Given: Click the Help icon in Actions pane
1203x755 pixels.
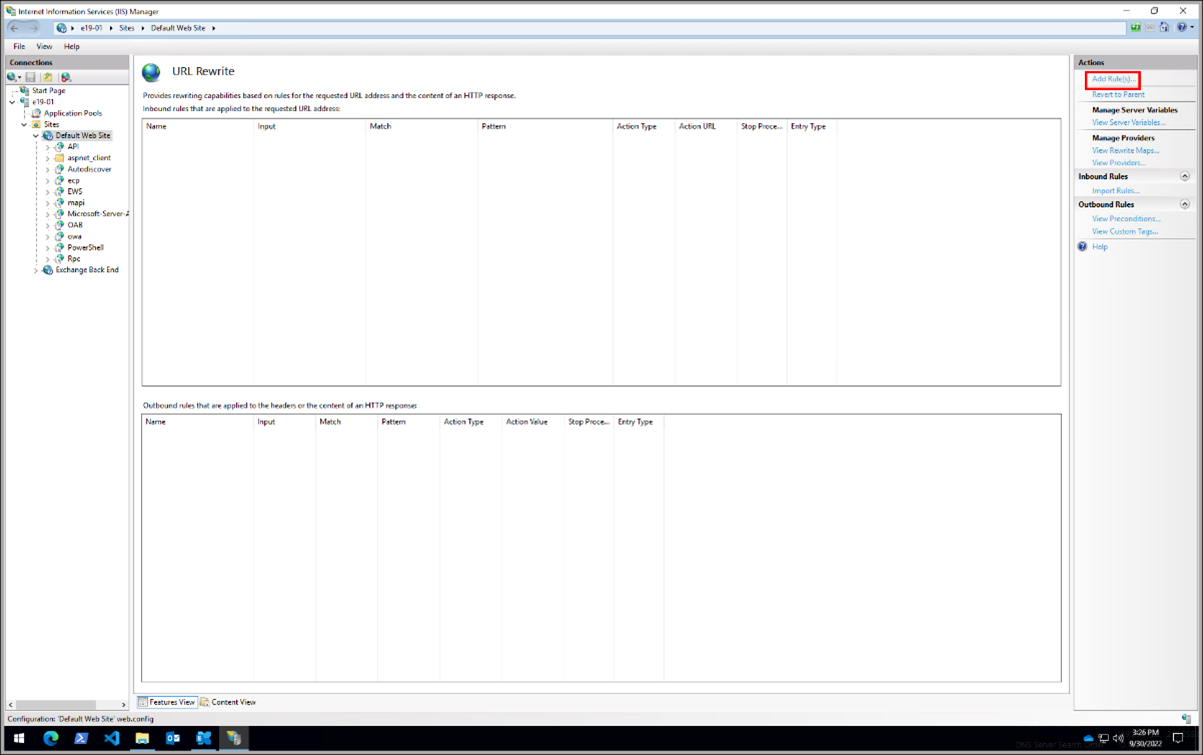Looking at the screenshot, I should 1082,246.
